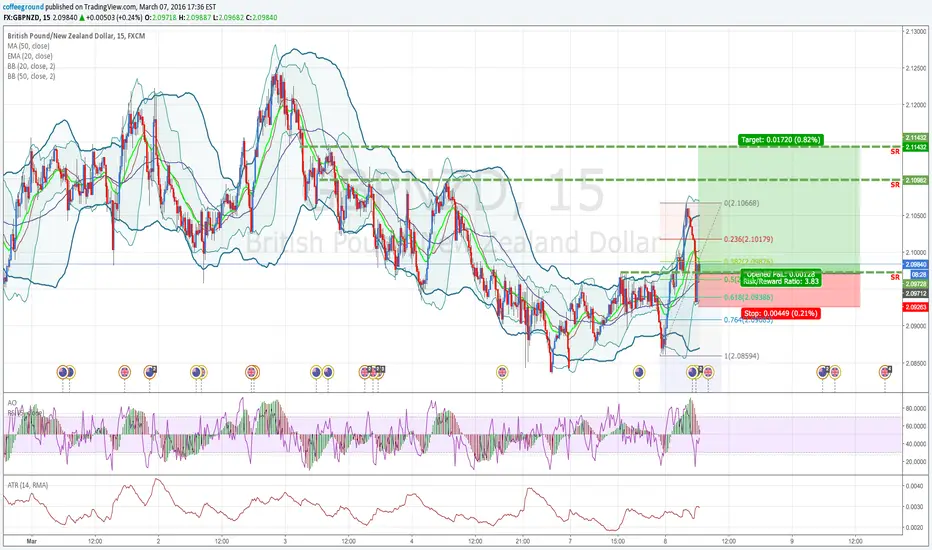
Task: Click green 2.09728 price axis tag
Action: click(915, 285)
